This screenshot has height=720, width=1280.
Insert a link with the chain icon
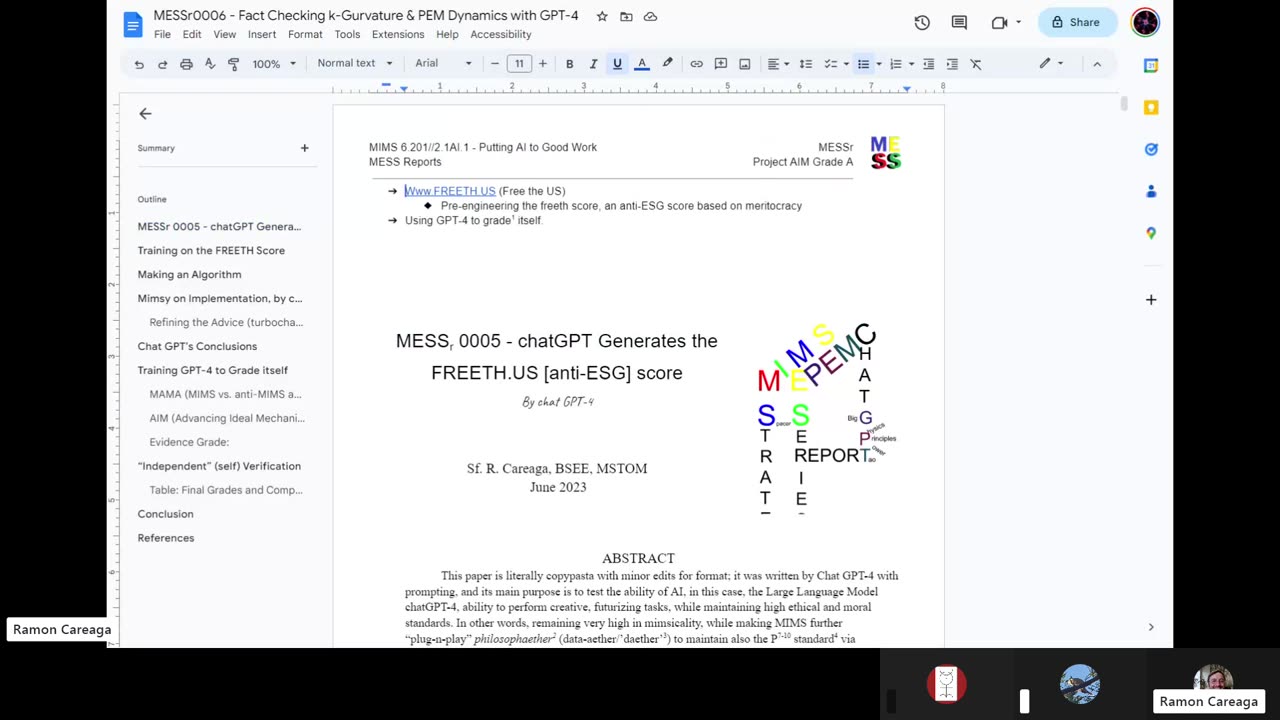coord(697,64)
